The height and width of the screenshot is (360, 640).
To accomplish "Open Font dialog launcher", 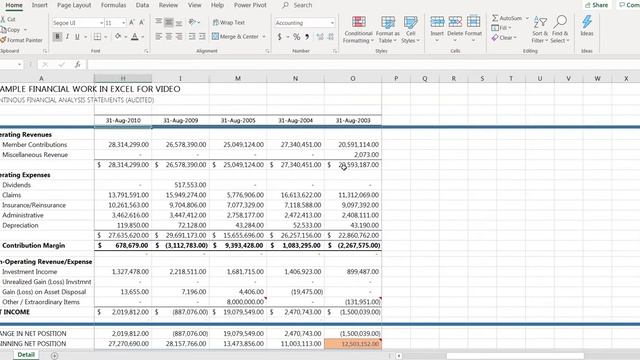I will 146,51.
